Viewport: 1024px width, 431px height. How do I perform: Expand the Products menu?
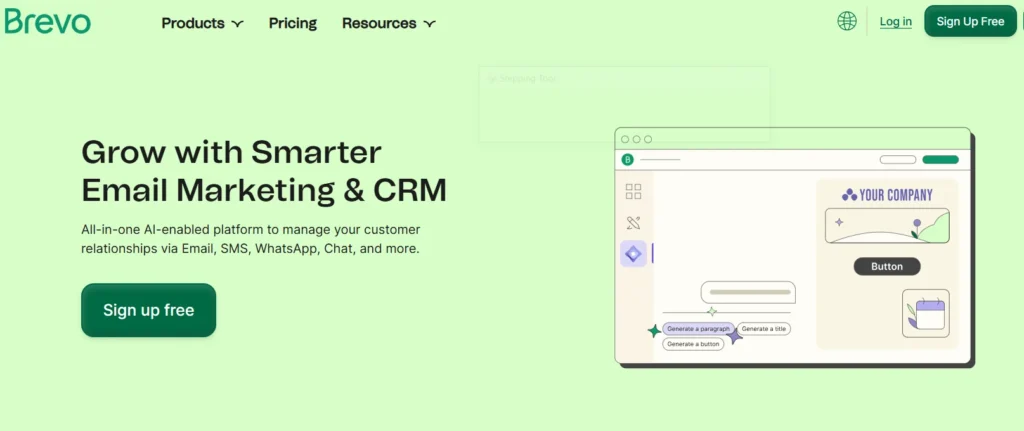202,24
